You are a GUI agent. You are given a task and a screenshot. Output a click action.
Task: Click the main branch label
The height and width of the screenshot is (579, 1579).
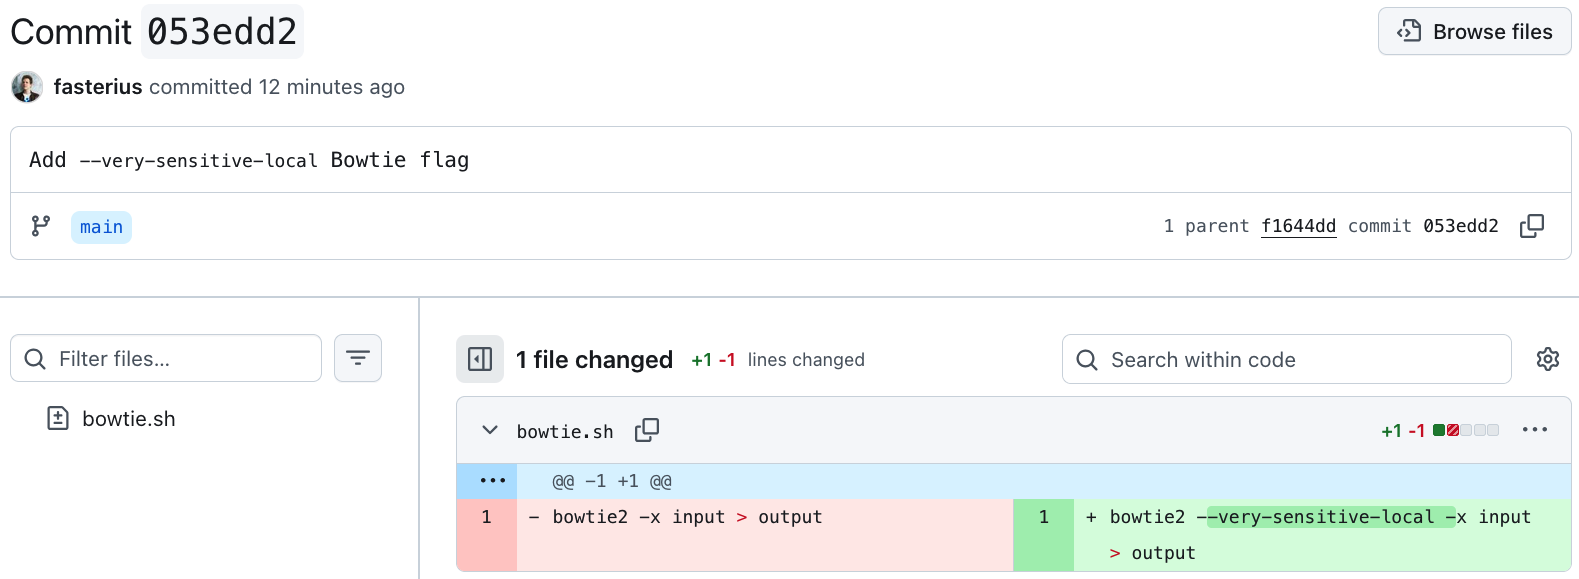point(101,227)
